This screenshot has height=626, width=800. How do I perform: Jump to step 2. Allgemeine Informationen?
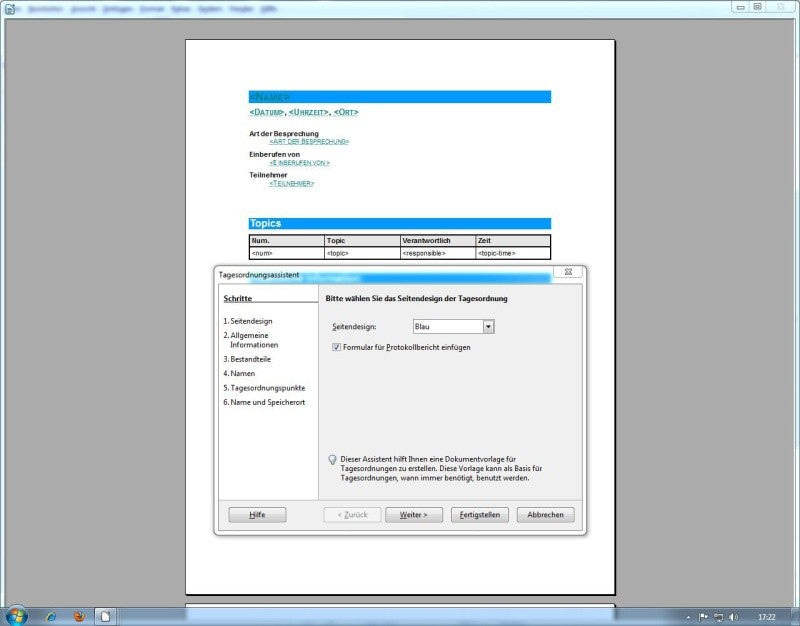pos(251,340)
